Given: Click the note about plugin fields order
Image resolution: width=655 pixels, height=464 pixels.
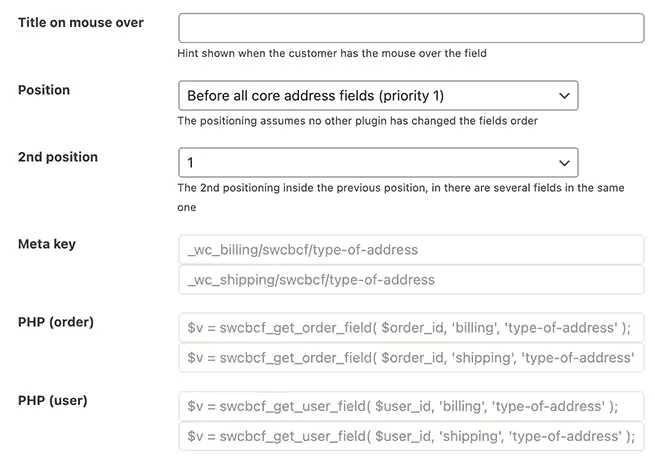Looking at the screenshot, I should [x=358, y=121].
